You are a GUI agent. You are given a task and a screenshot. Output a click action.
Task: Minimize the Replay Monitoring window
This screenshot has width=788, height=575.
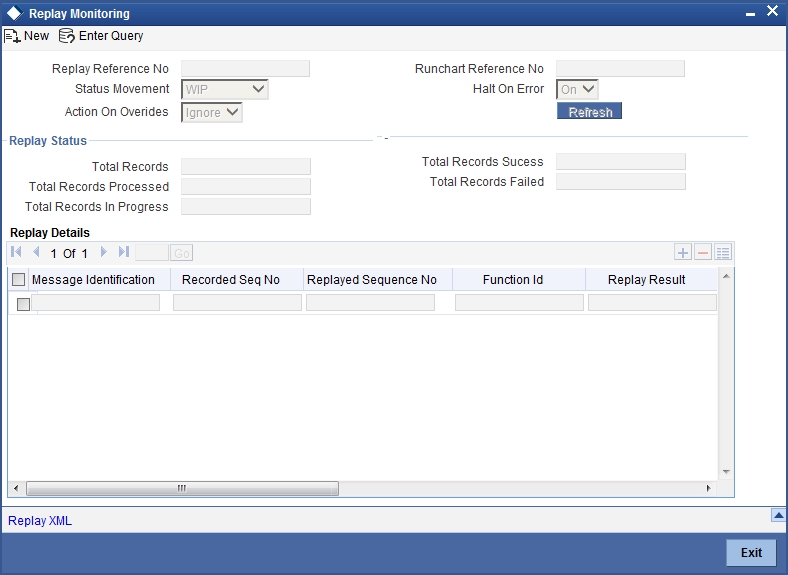tap(750, 14)
